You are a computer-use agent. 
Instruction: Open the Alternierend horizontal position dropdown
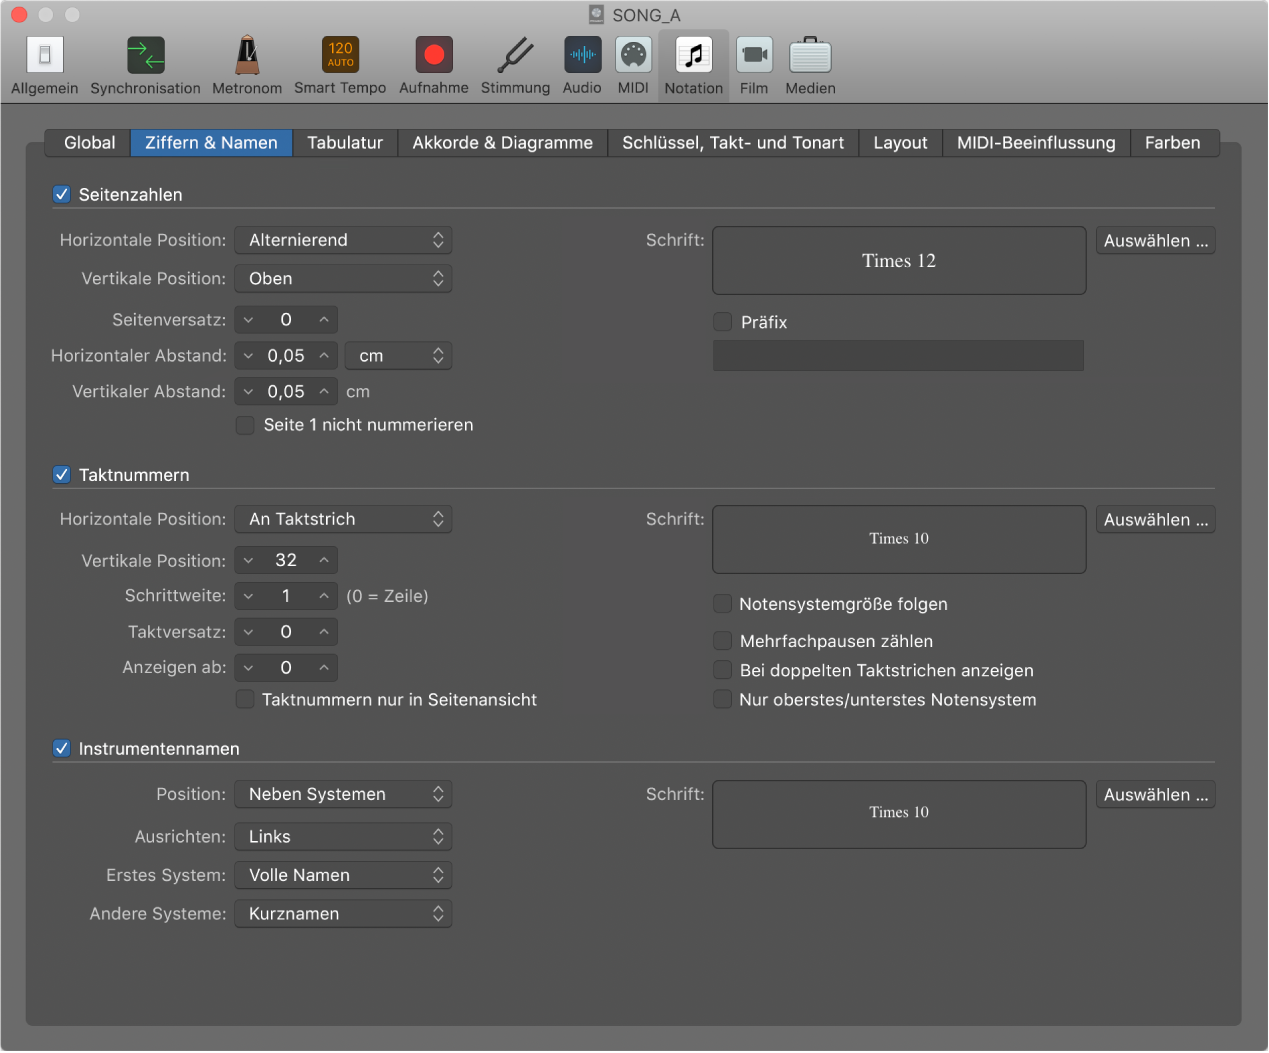click(x=343, y=240)
